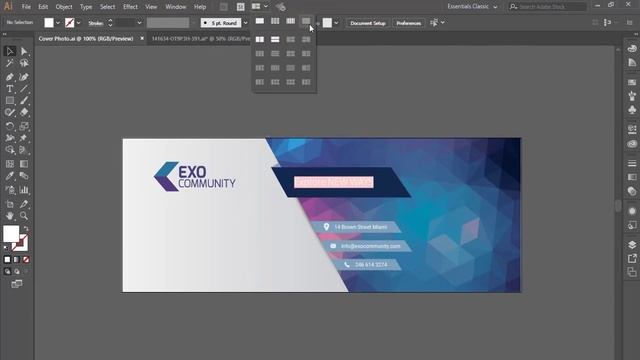Select the Selection tool (black arrow)
640x360 pixels.
click(10, 51)
